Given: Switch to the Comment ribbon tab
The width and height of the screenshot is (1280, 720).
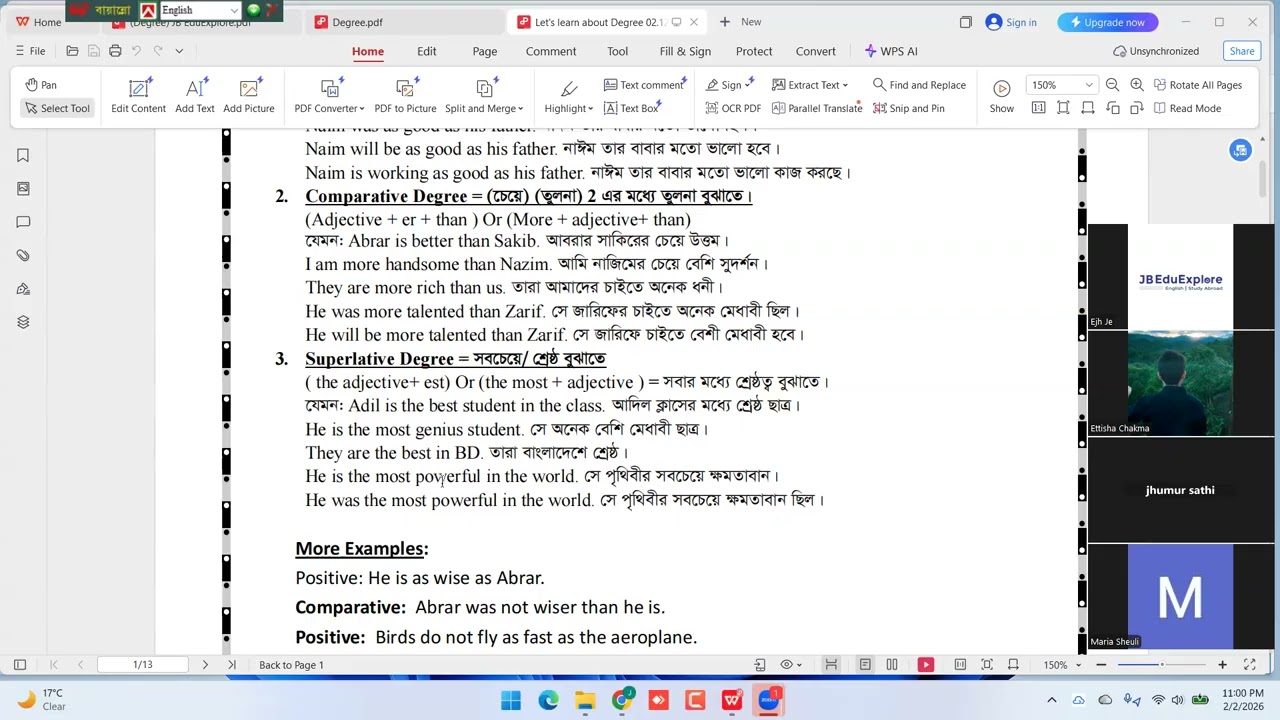Looking at the screenshot, I should pos(551,51).
